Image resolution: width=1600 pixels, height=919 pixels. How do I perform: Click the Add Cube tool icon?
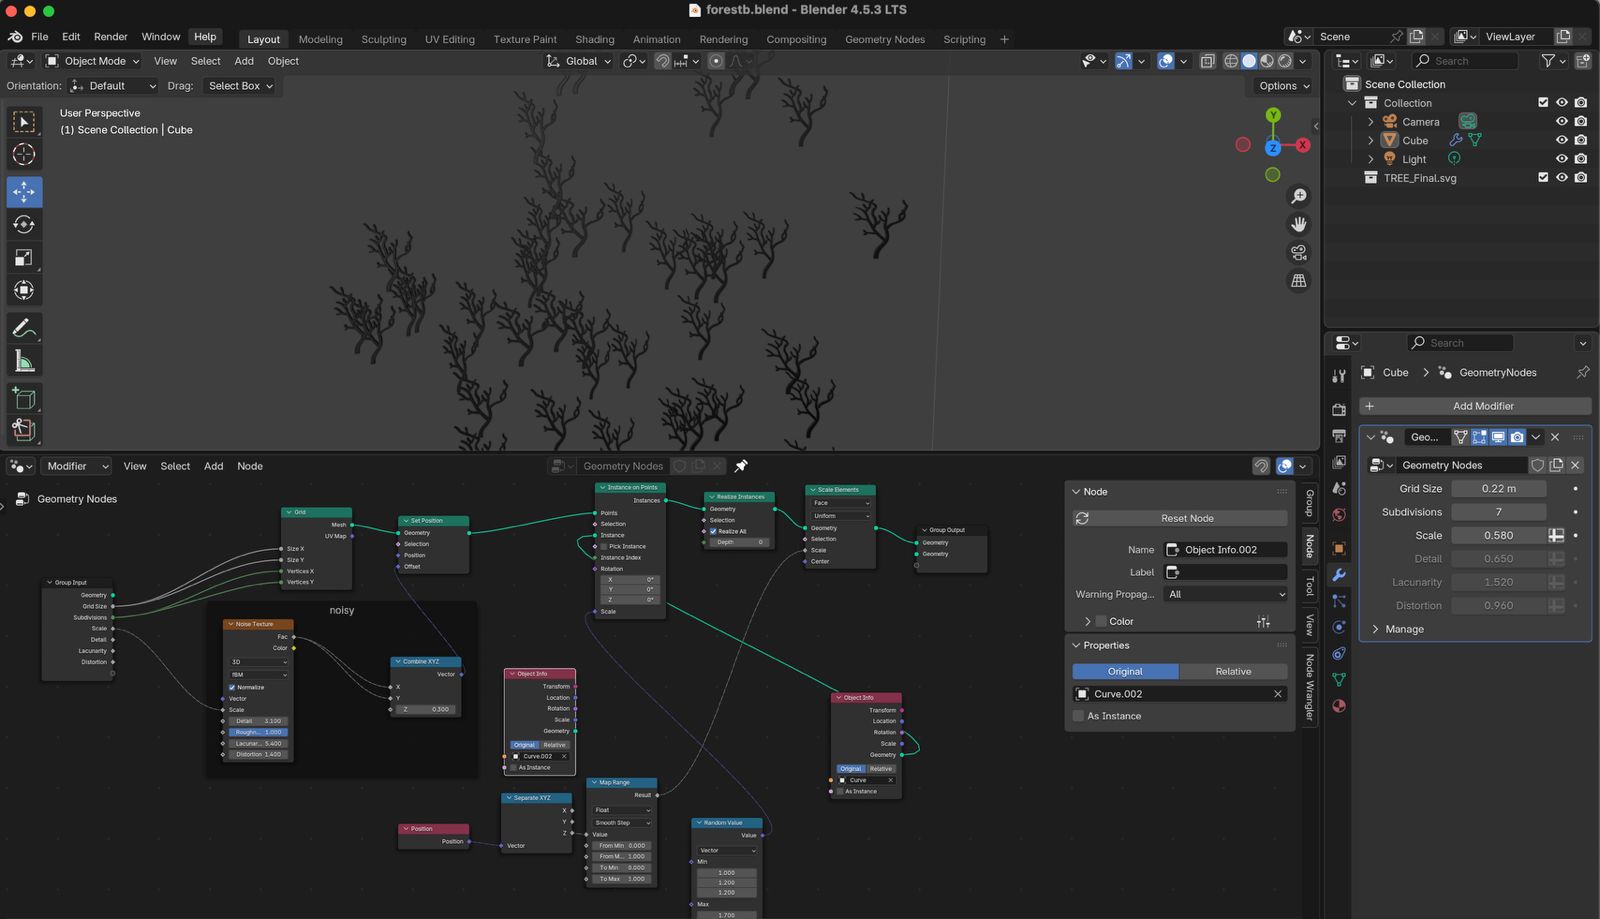click(24, 398)
